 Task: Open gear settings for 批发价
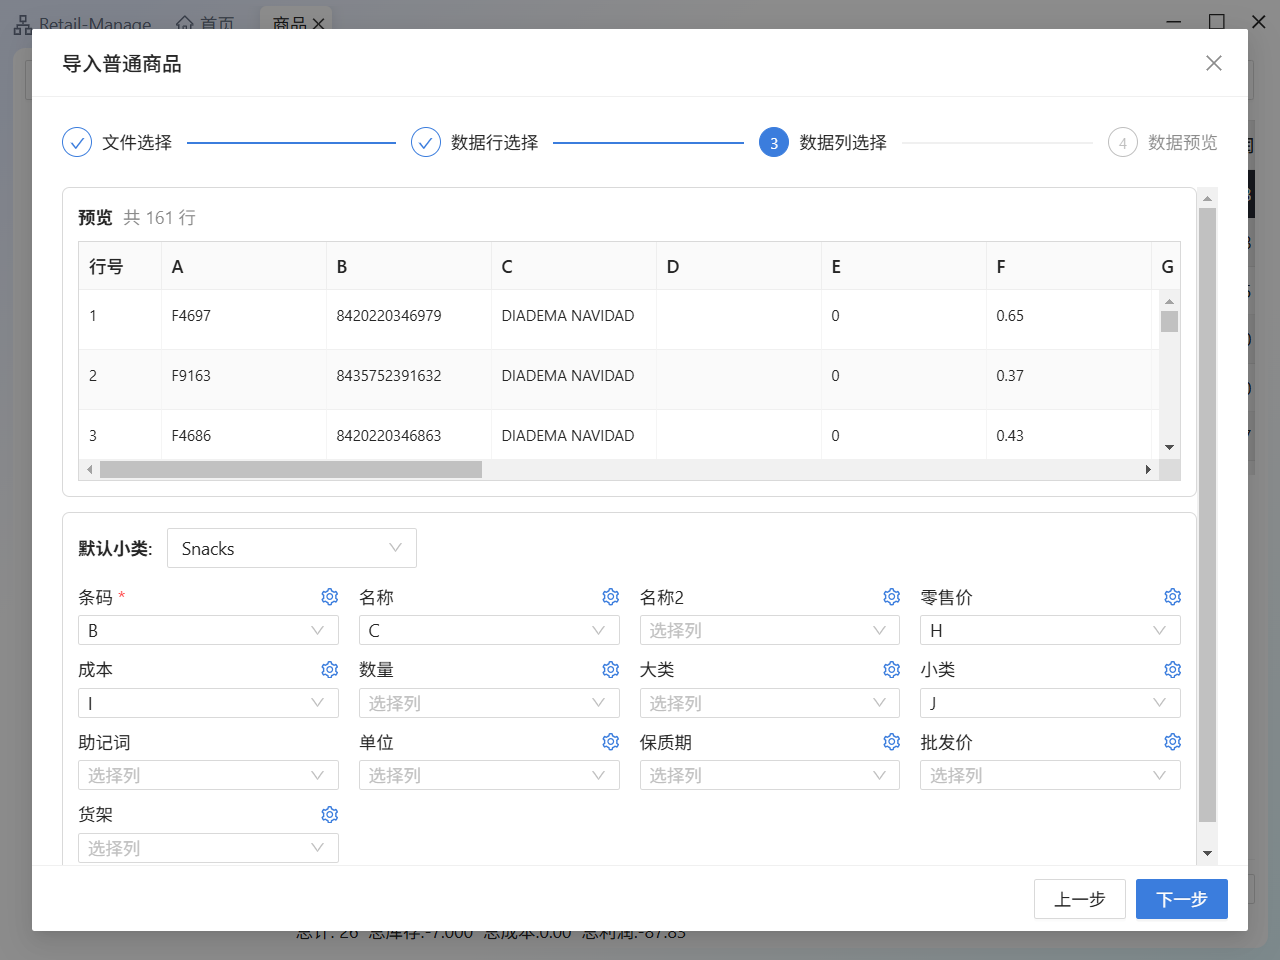point(1172,742)
